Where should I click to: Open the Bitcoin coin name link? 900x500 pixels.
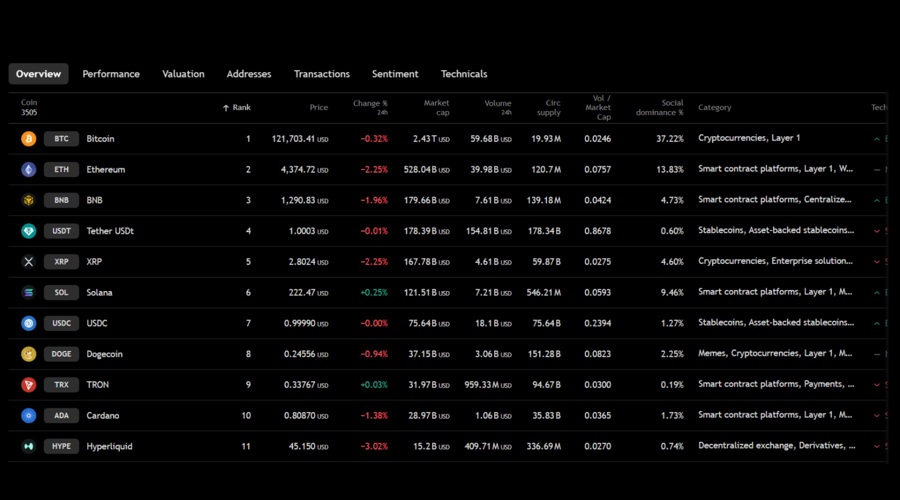[x=100, y=139]
